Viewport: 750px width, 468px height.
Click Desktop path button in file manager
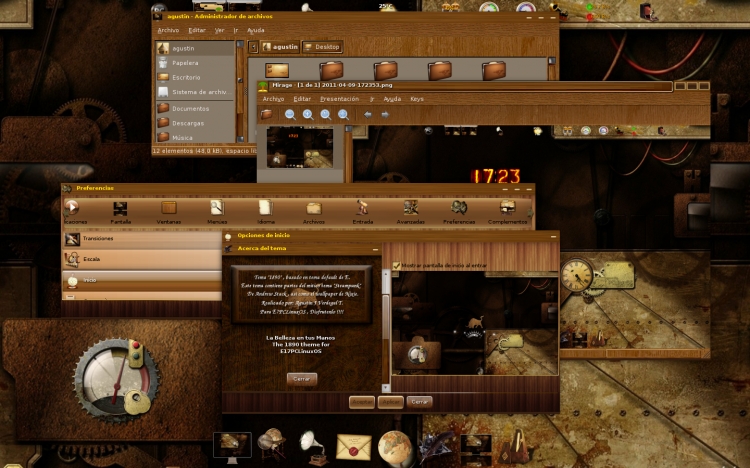[323, 47]
